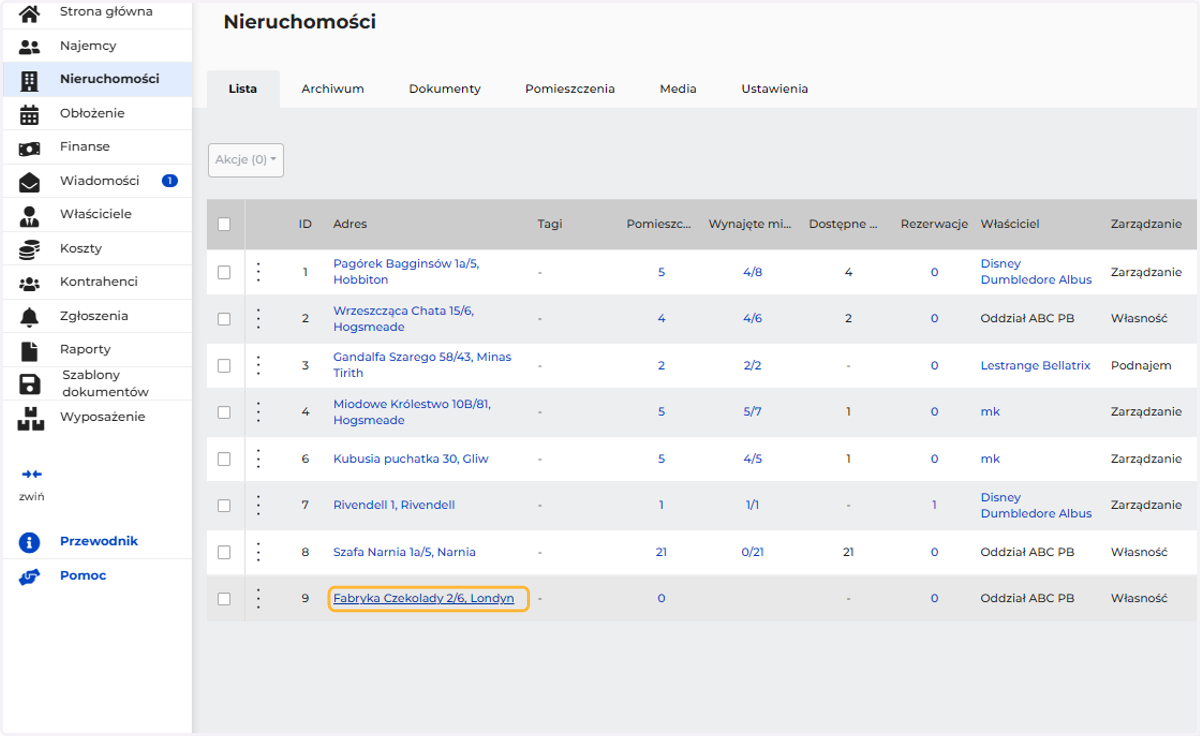Open the Gandalfa Szarego 58/43 address link
This screenshot has height=736, width=1200.
422,365
